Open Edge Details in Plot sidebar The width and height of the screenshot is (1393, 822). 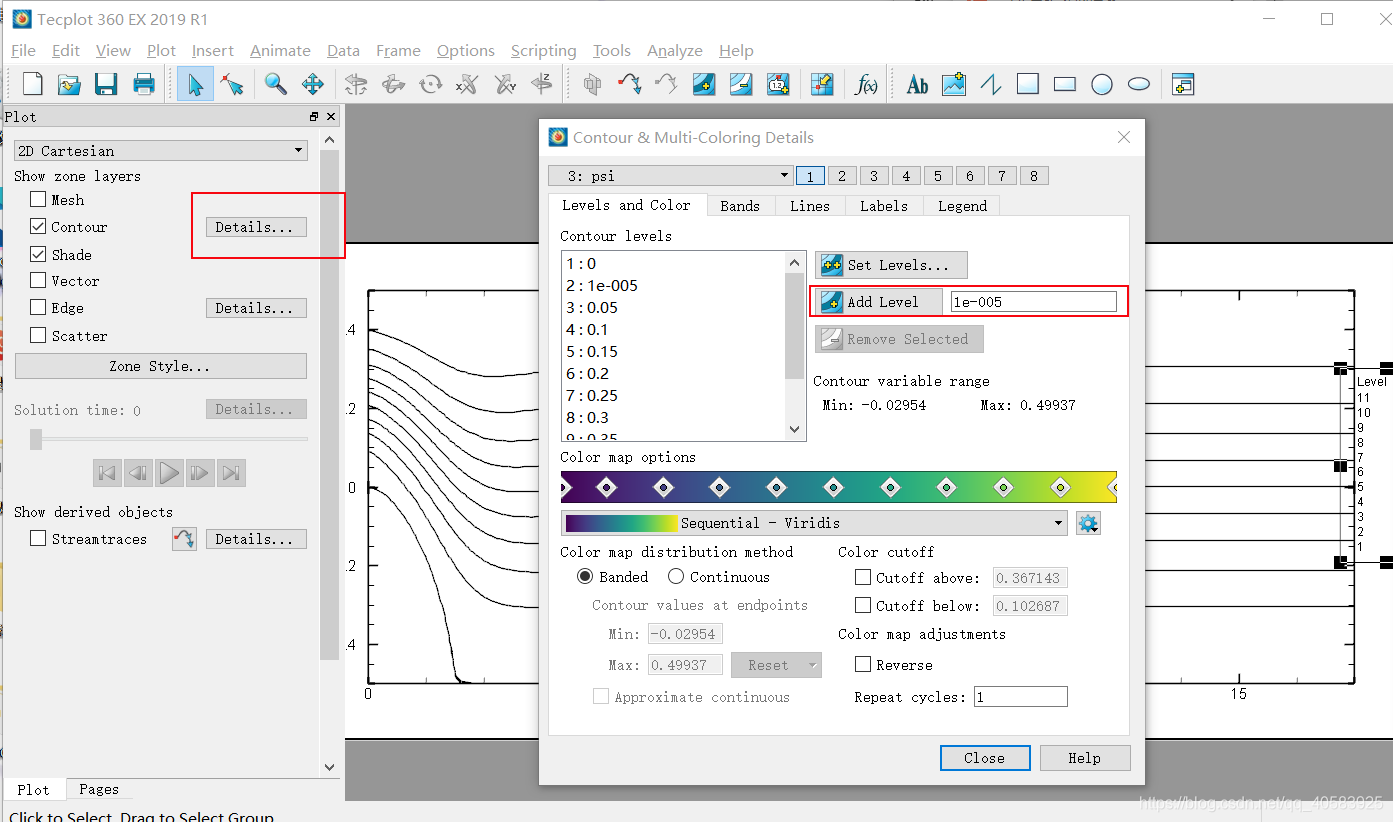(x=256, y=308)
